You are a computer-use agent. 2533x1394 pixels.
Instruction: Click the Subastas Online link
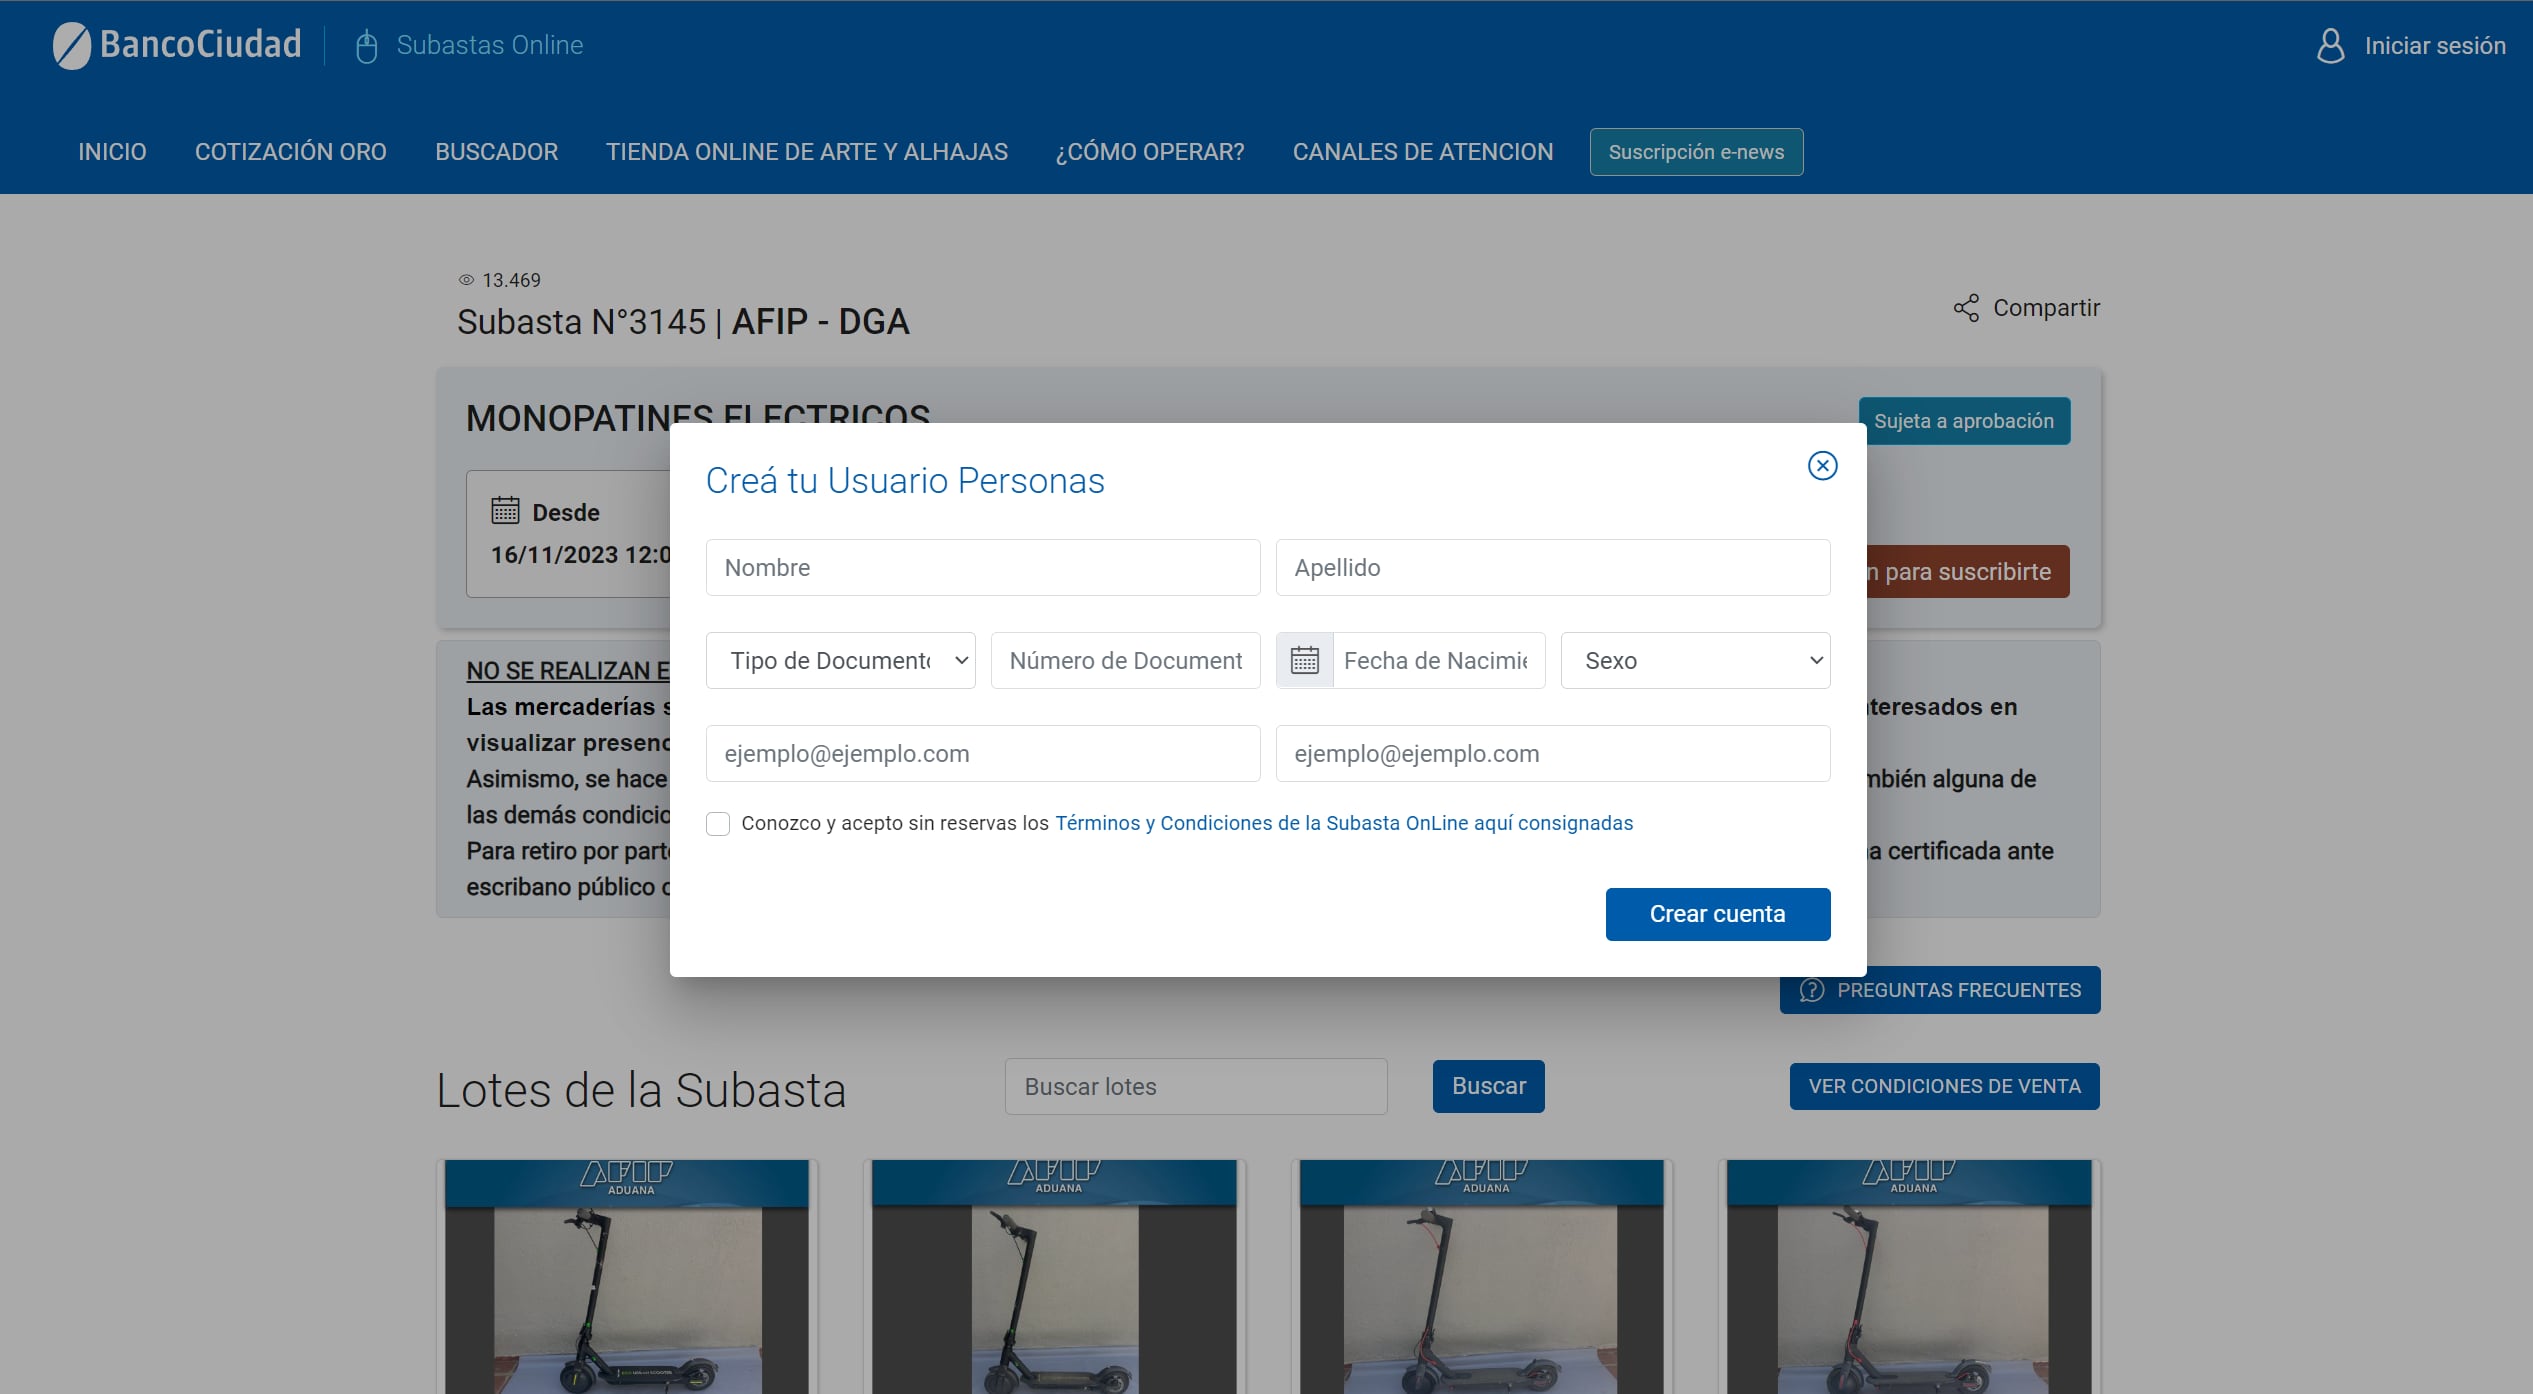click(490, 45)
